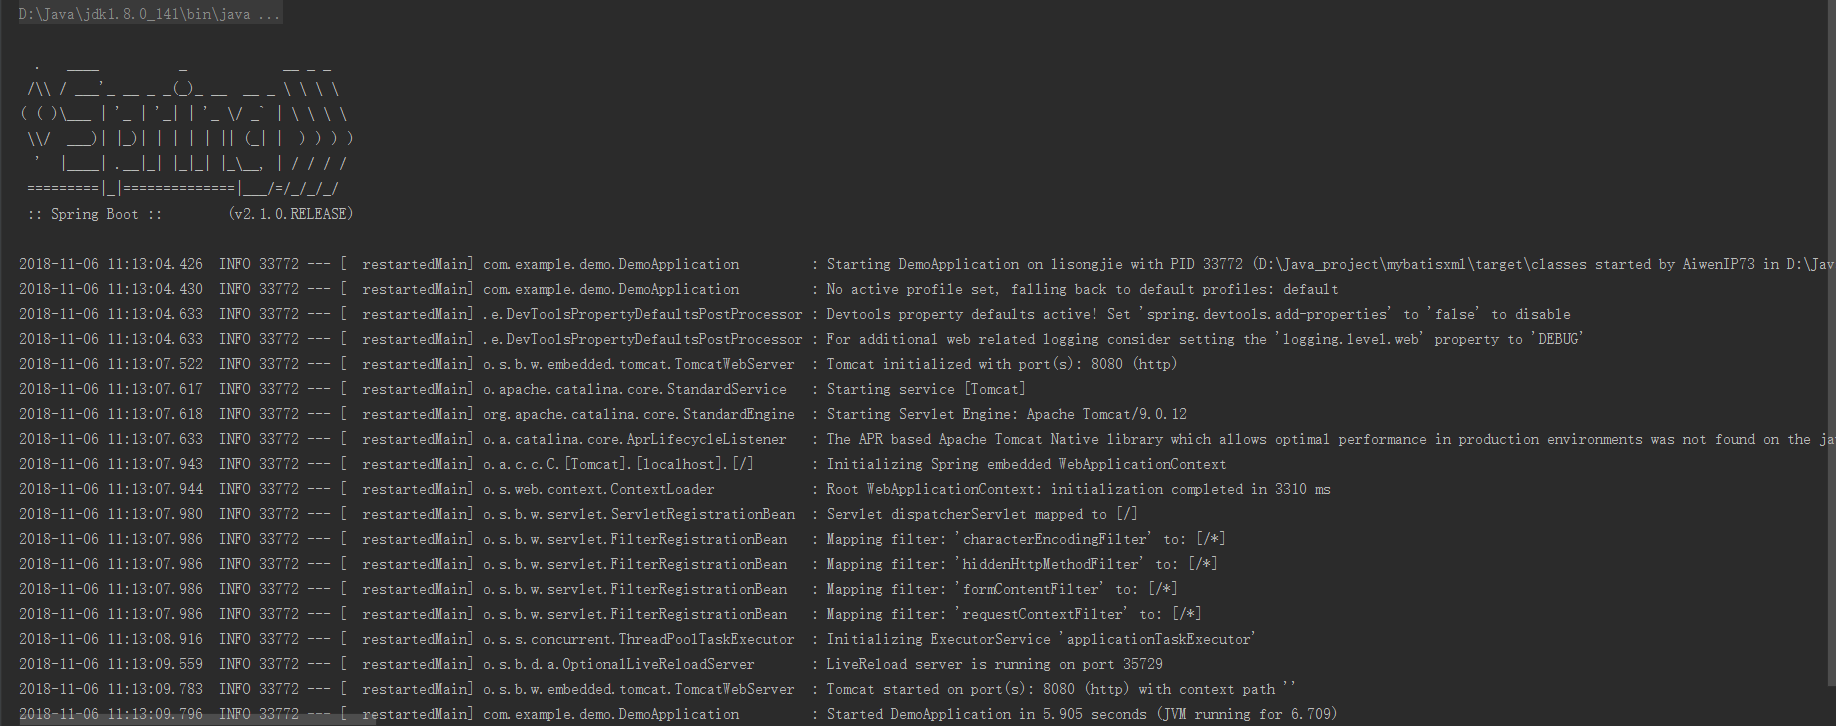Click logger 'o.s.web.context.ContextLoader'
The height and width of the screenshot is (726, 1836).
click(599, 489)
